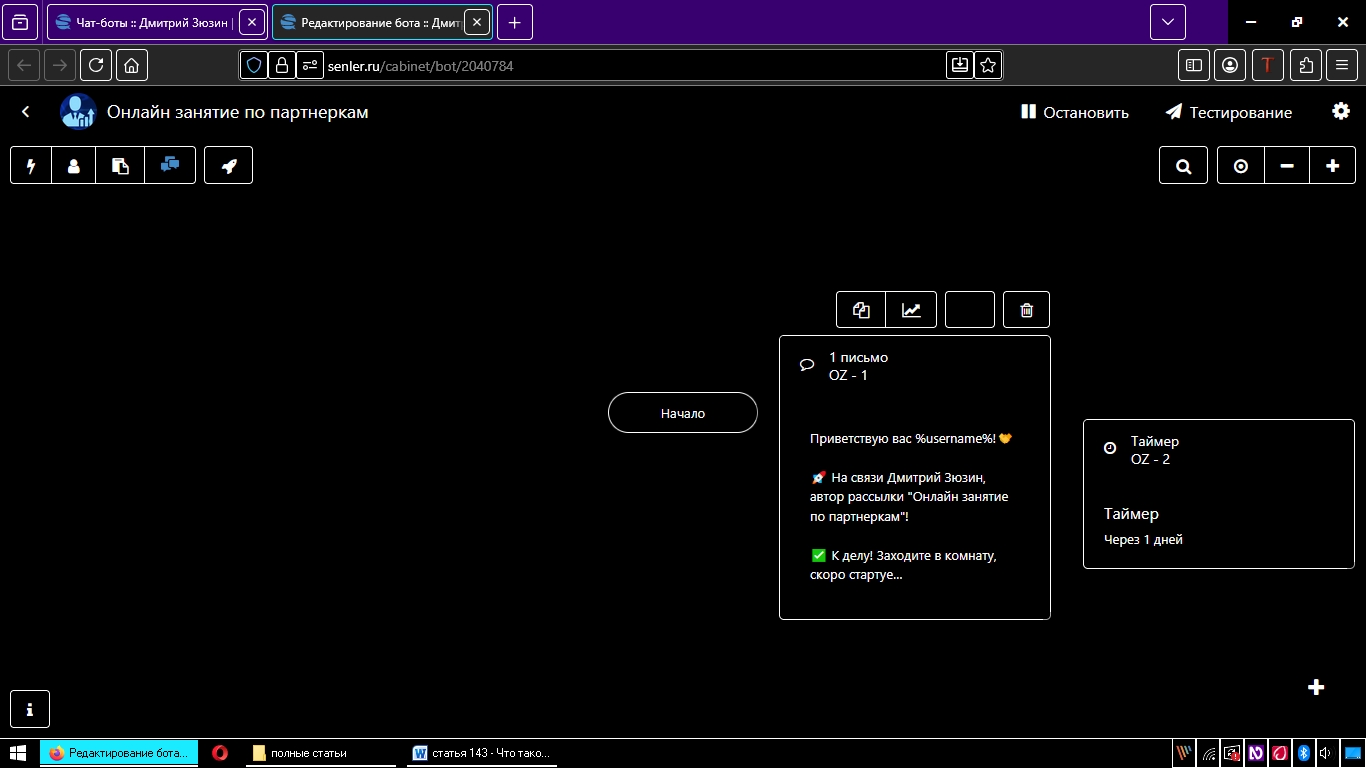Screen dimensions: 1366x768
Task: Click the lightning bolt triggers icon
Action: point(31,166)
